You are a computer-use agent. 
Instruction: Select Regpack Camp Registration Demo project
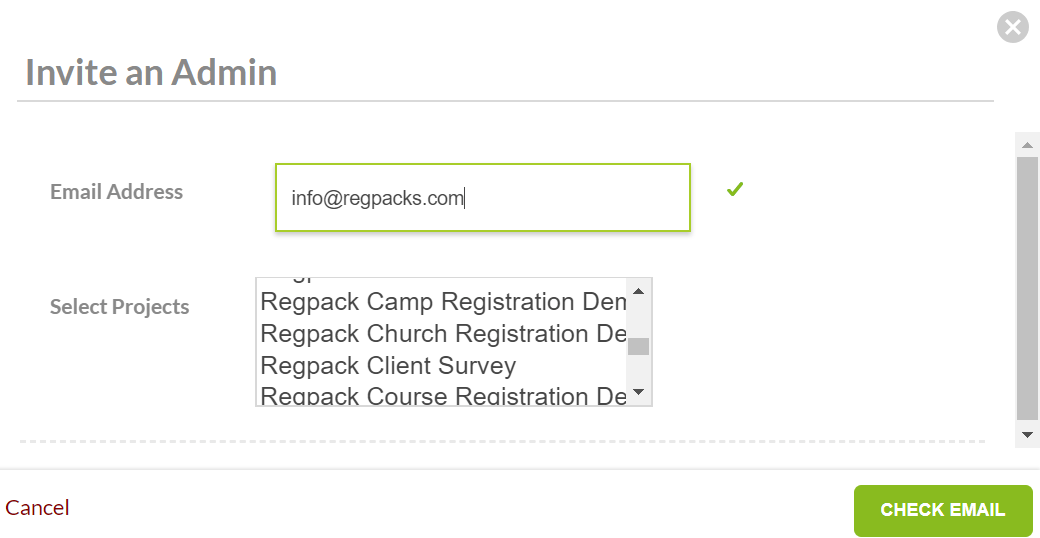click(x=443, y=302)
